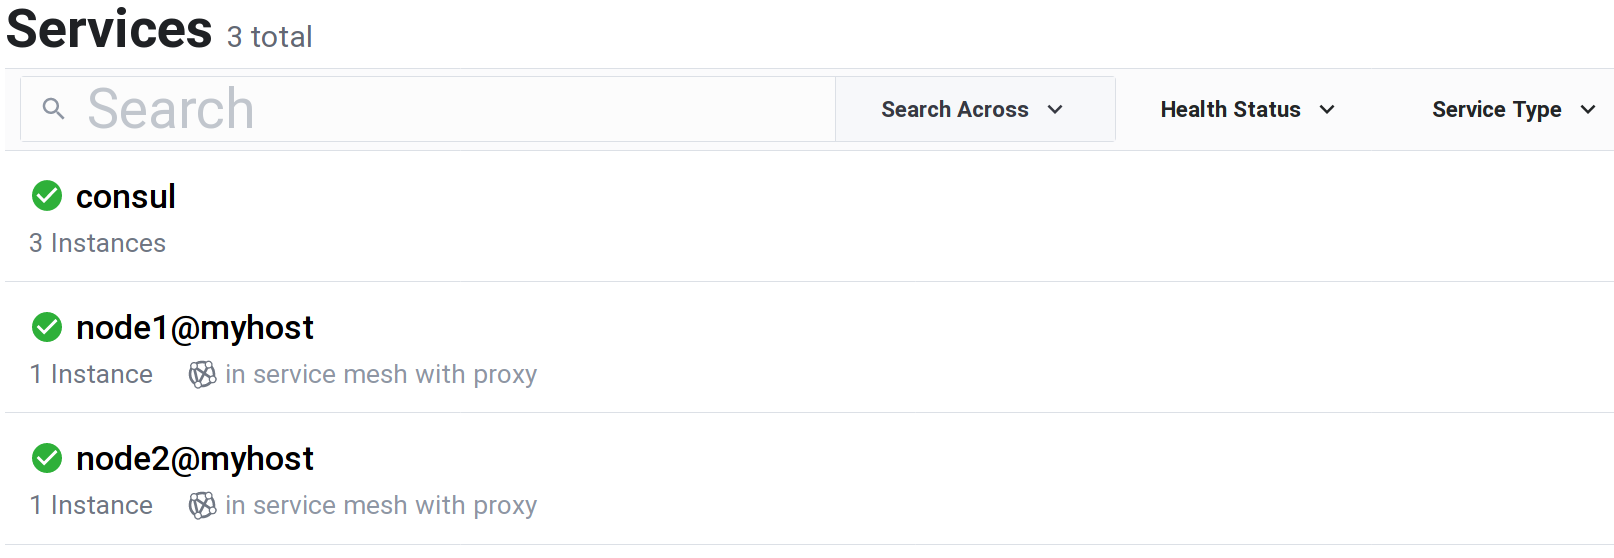Open the Search Across dropdown
This screenshot has width=1614, height=558.
(972, 110)
